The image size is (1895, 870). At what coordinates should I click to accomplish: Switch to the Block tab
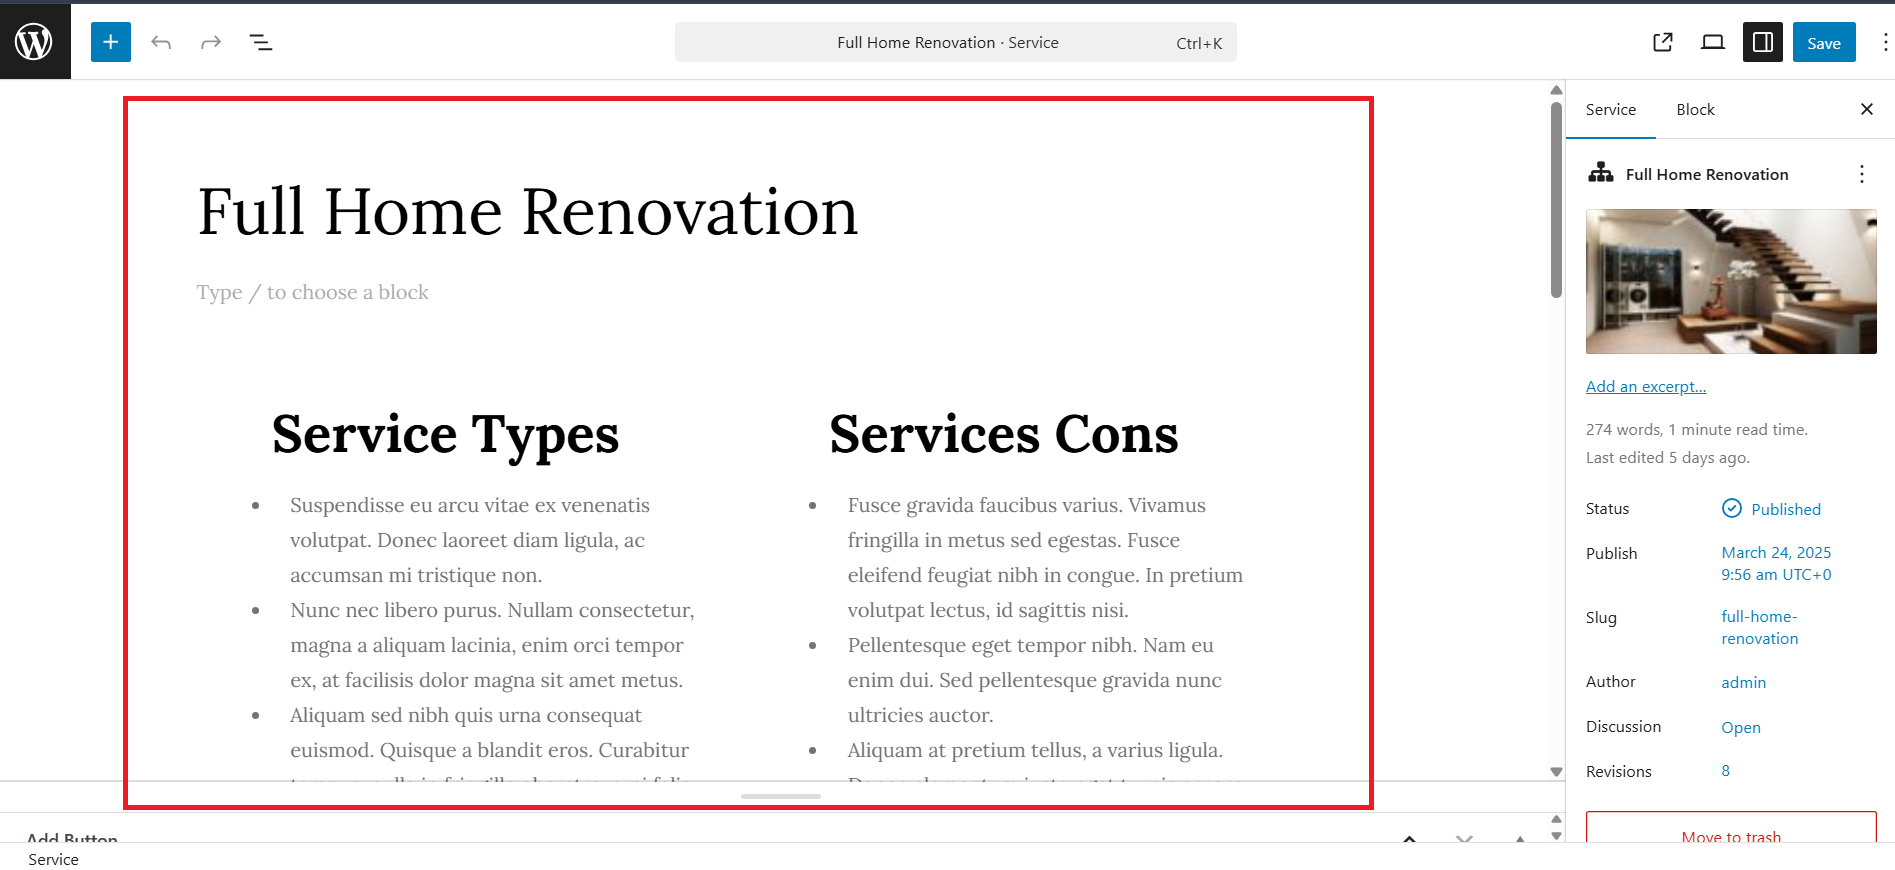tap(1695, 109)
